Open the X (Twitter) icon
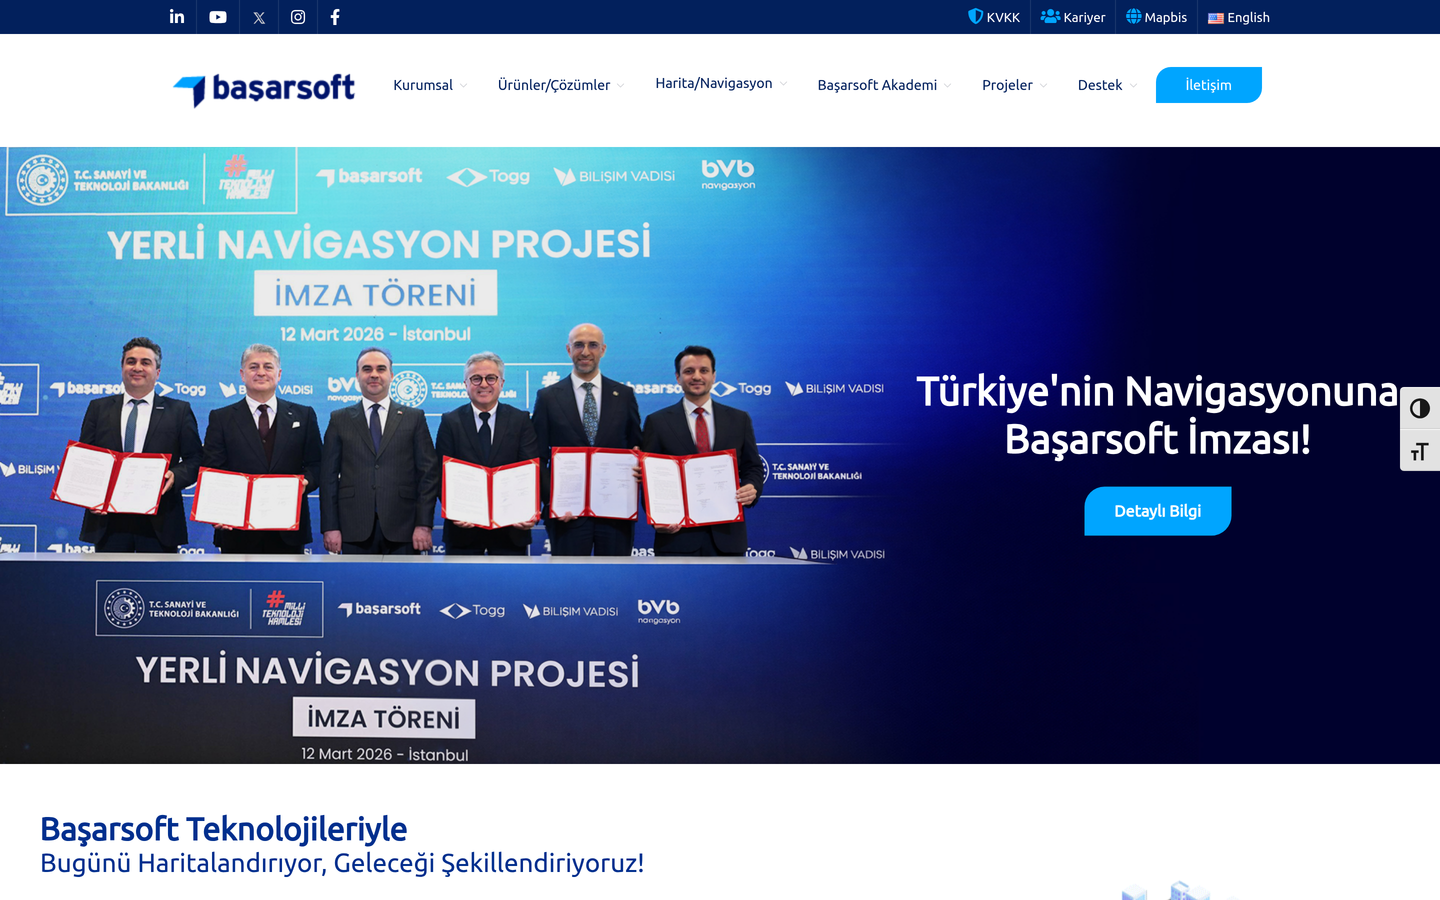This screenshot has height=900, width=1440. click(x=259, y=17)
